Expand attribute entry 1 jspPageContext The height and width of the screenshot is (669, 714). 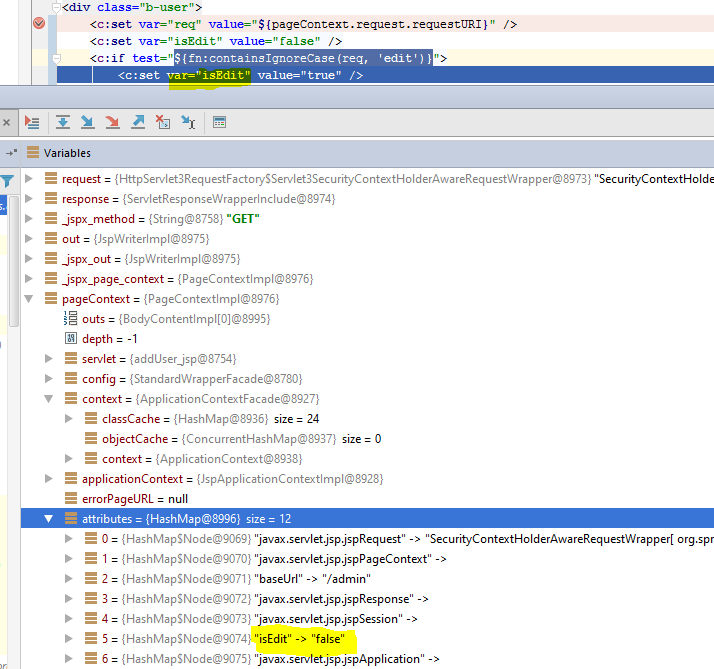[69, 559]
